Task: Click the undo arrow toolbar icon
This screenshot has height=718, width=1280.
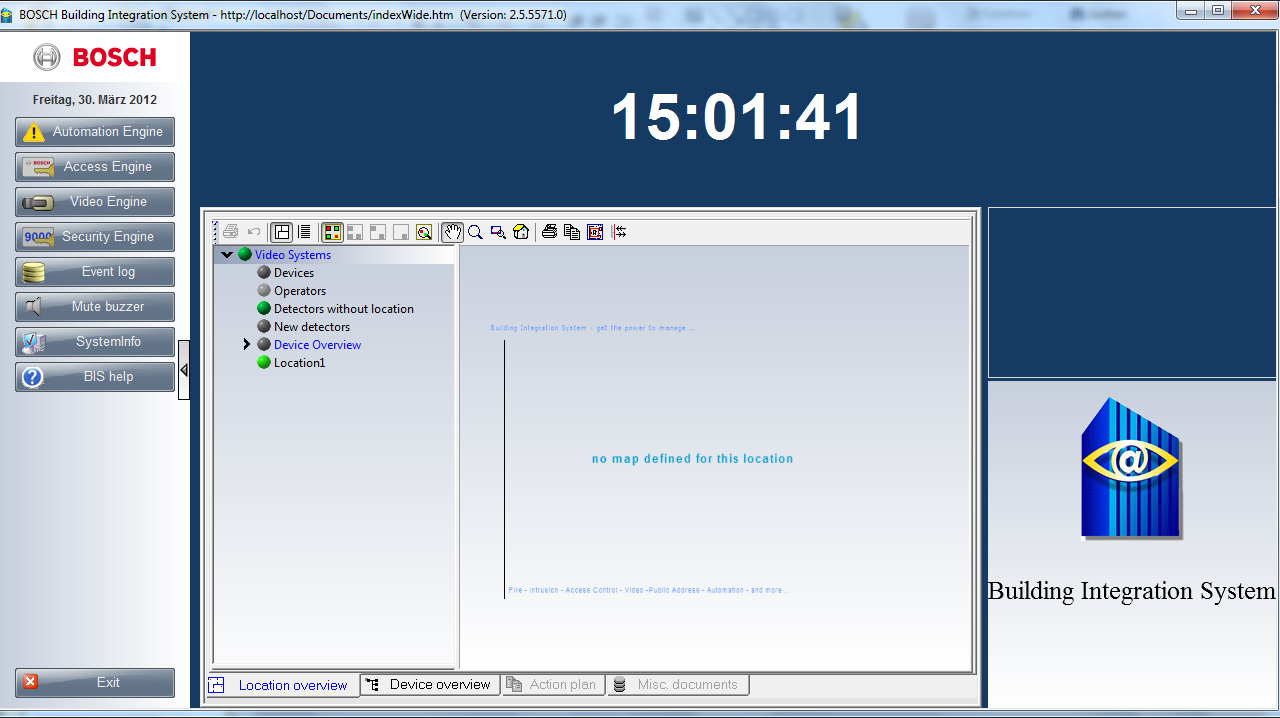Action: (x=254, y=232)
